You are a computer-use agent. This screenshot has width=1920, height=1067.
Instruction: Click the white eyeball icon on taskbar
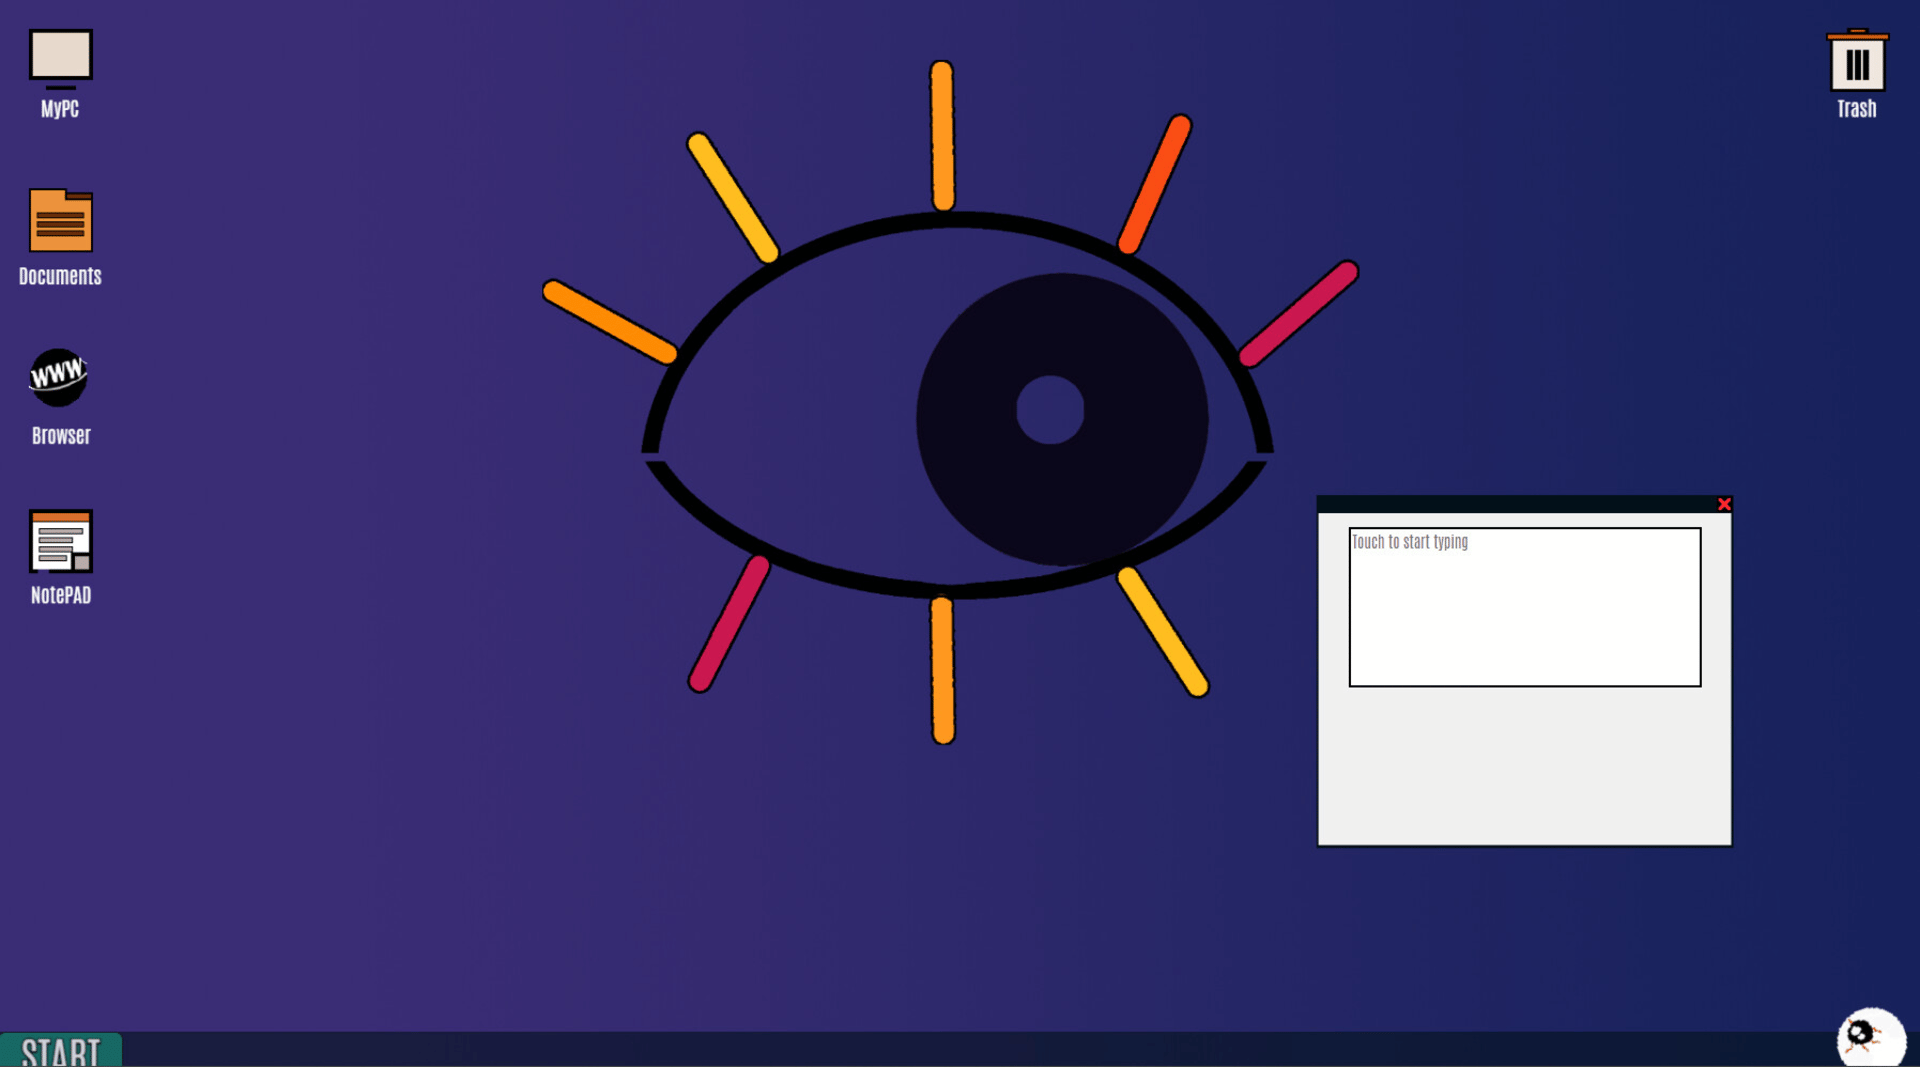[x=1870, y=1037]
